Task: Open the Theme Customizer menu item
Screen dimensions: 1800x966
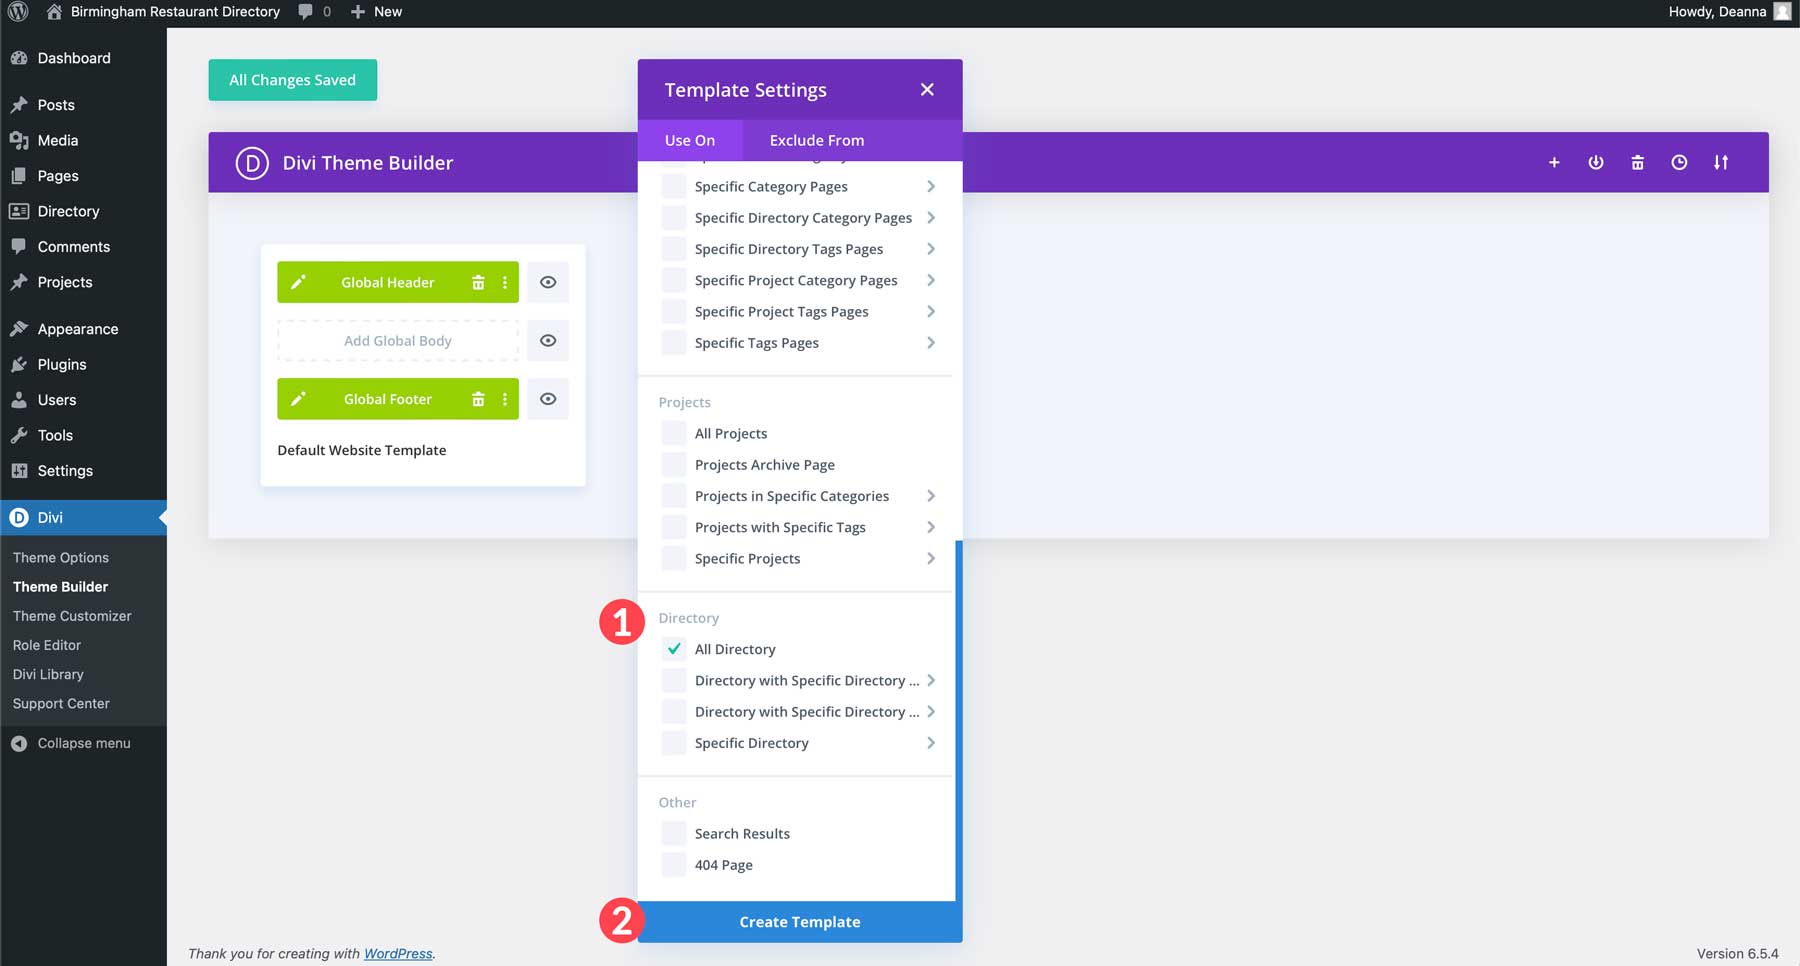Action: (72, 615)
